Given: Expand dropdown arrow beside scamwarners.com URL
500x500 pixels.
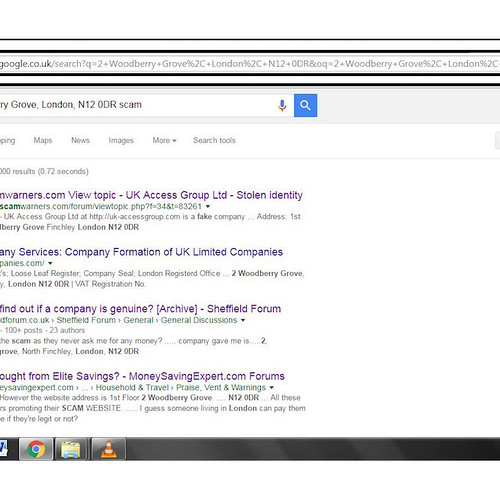Looking at the screenshot, I should point(208,207).
